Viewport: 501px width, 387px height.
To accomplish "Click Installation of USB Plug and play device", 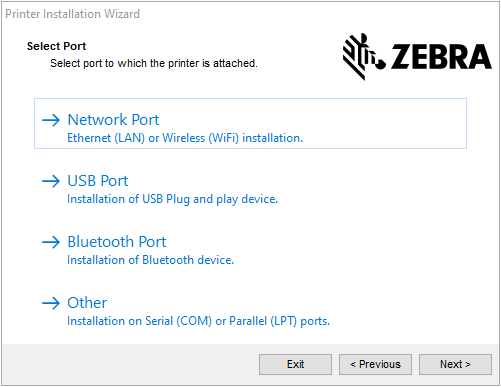I will click(172, 199).
